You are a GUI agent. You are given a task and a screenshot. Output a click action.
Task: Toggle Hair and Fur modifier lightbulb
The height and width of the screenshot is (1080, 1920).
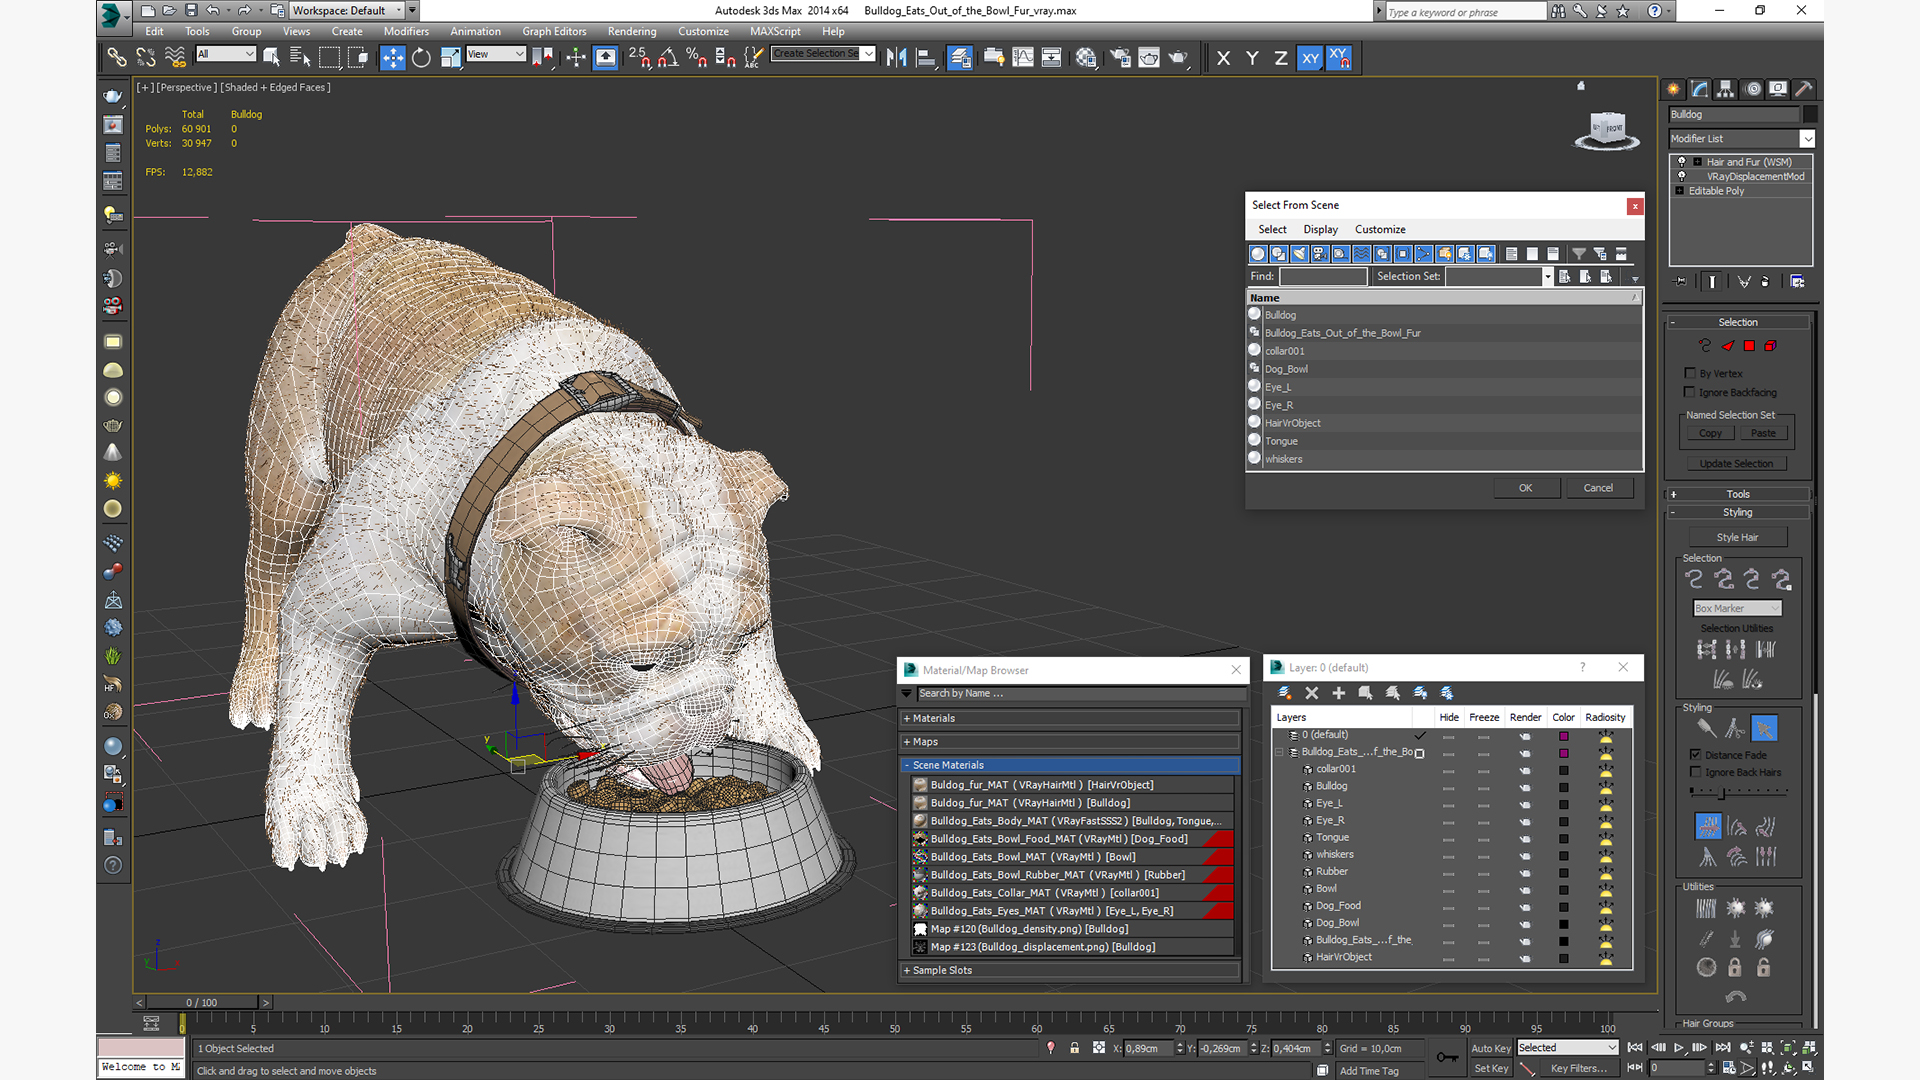click(1682, 162)
